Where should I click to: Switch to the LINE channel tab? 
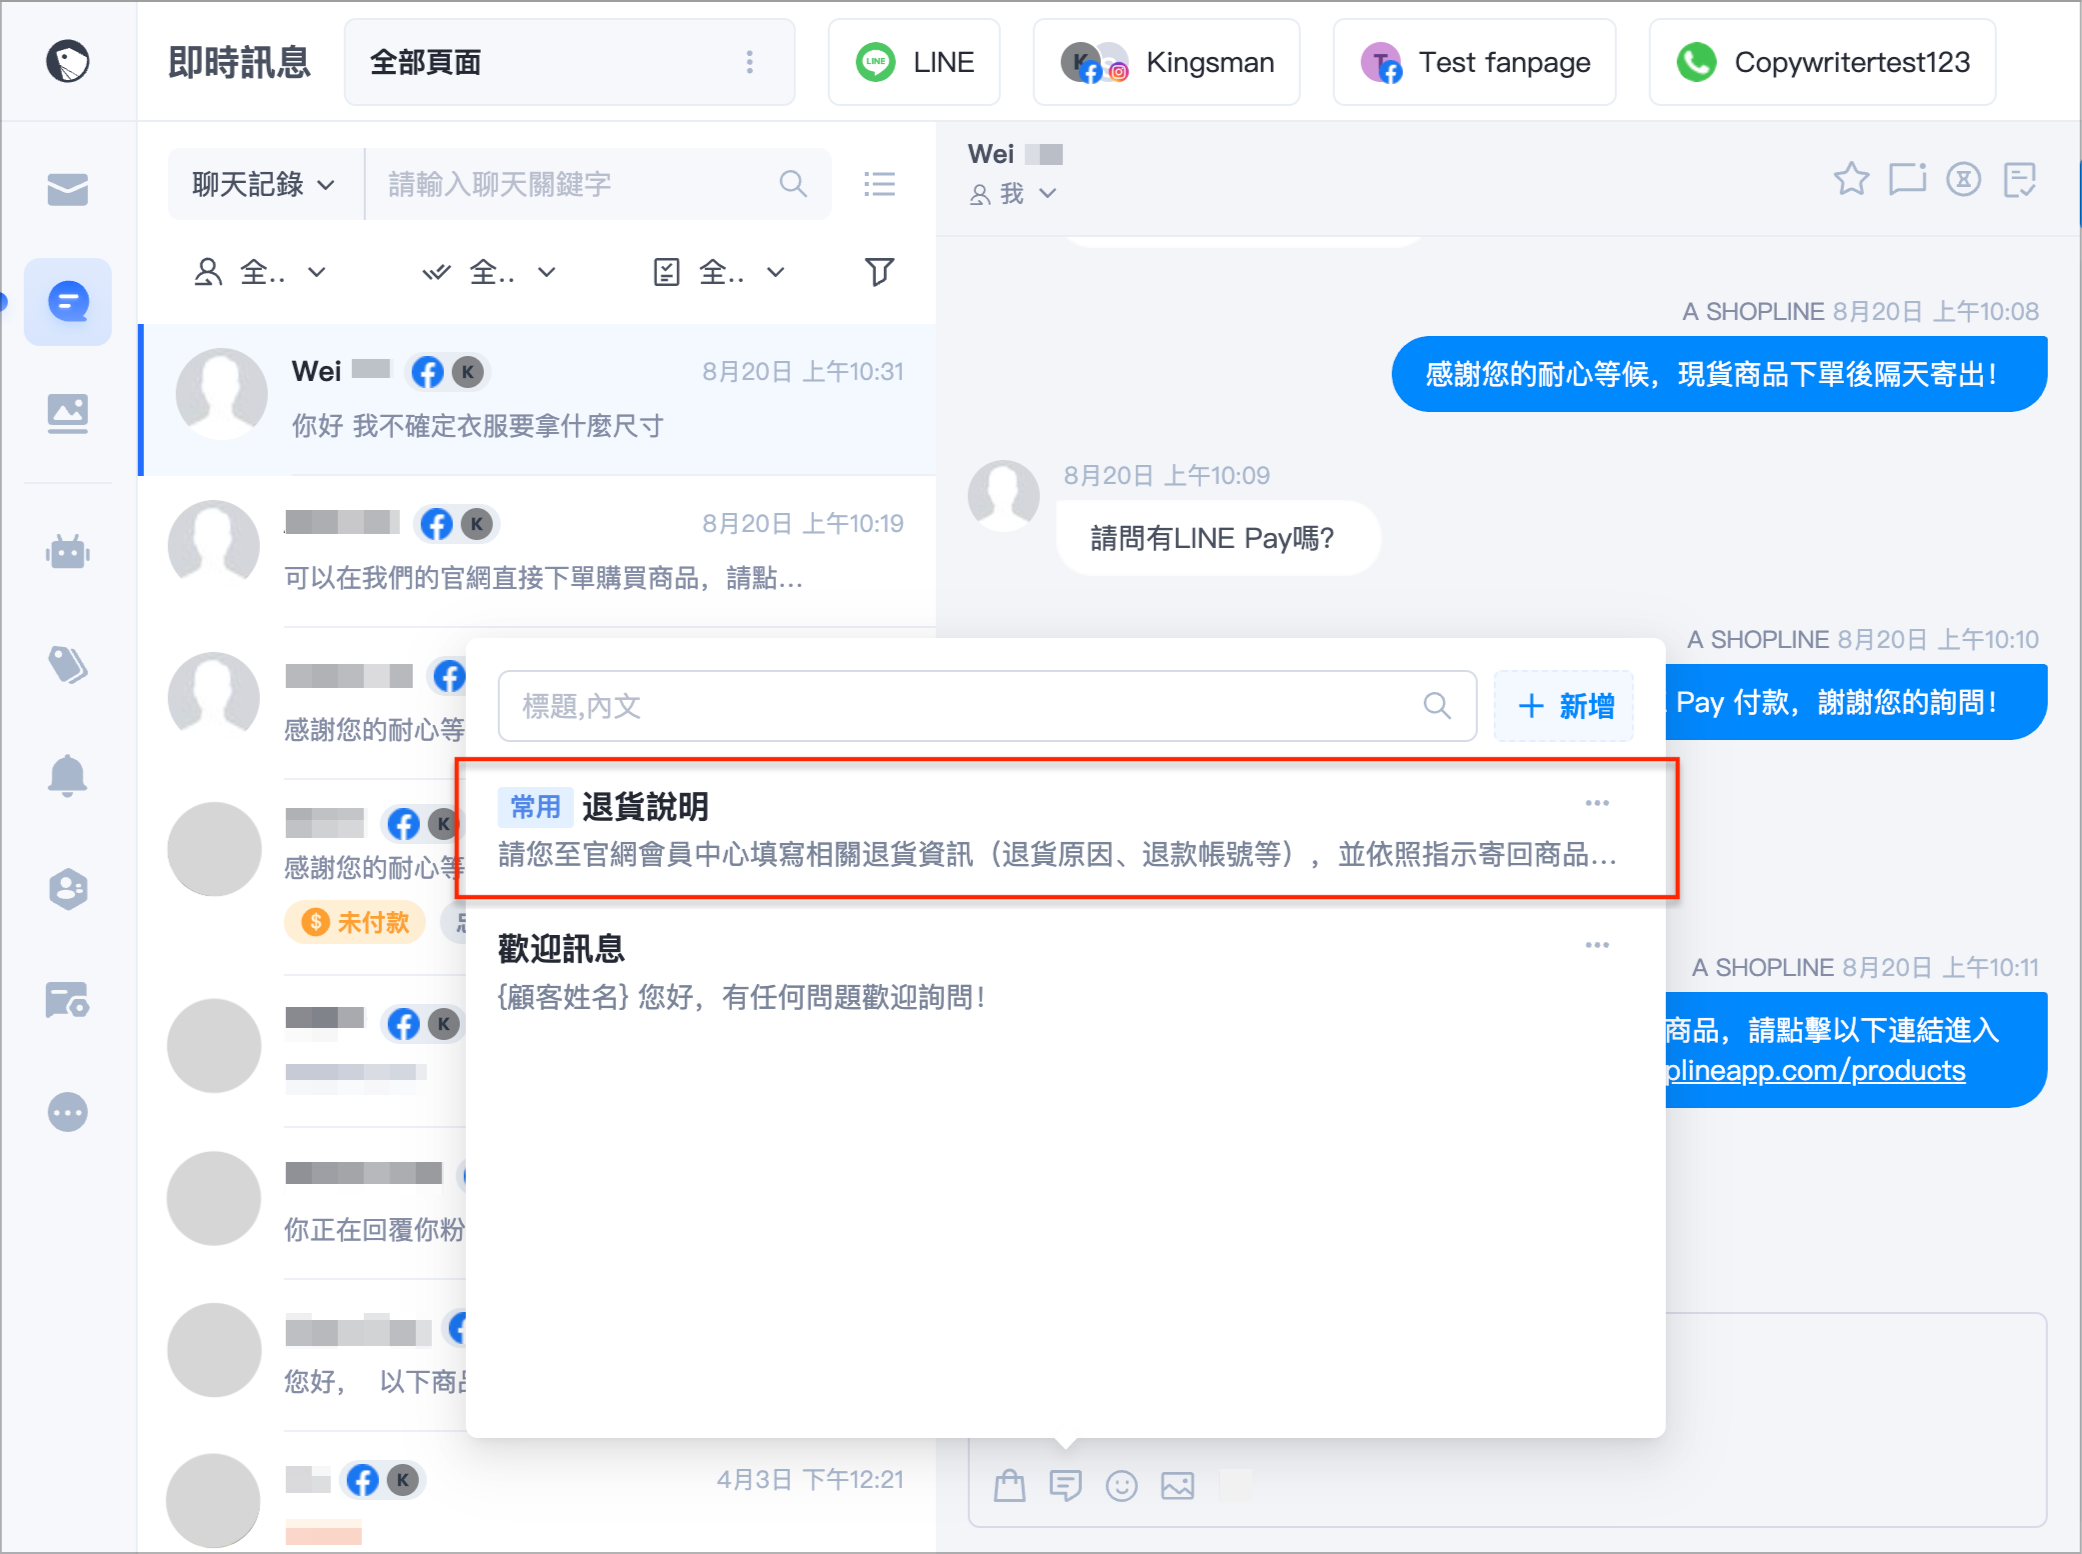pyautogui.click(x=914, y=62)
